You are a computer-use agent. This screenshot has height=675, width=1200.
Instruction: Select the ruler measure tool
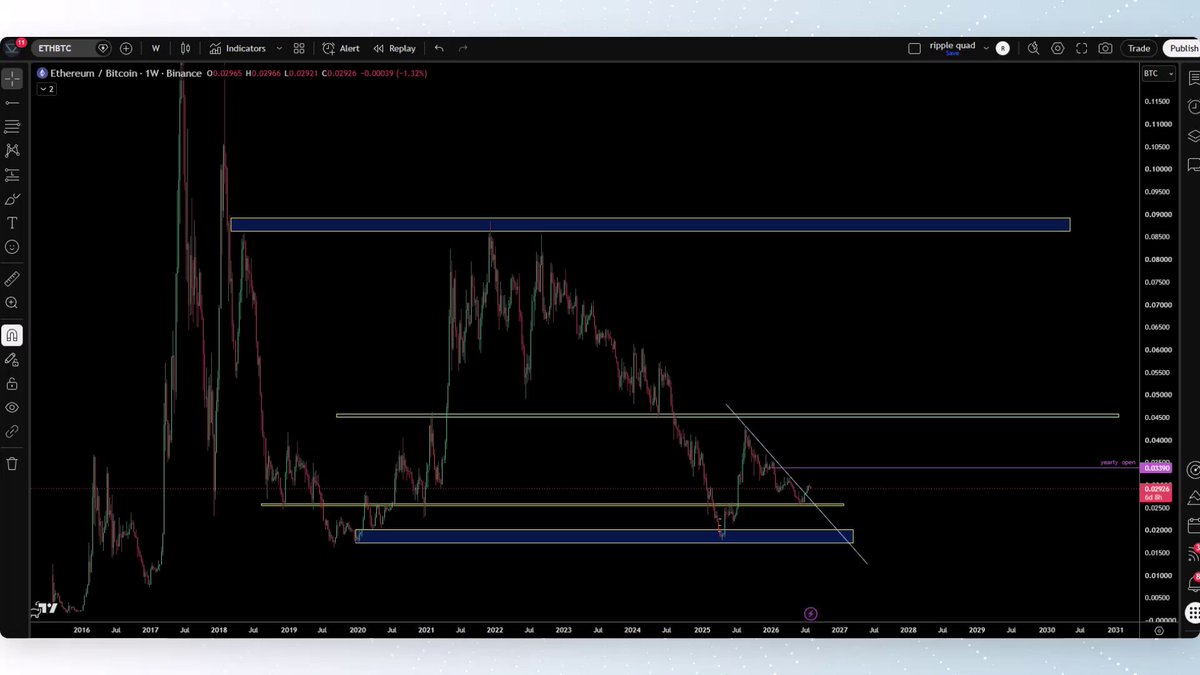tap(12, 279)
